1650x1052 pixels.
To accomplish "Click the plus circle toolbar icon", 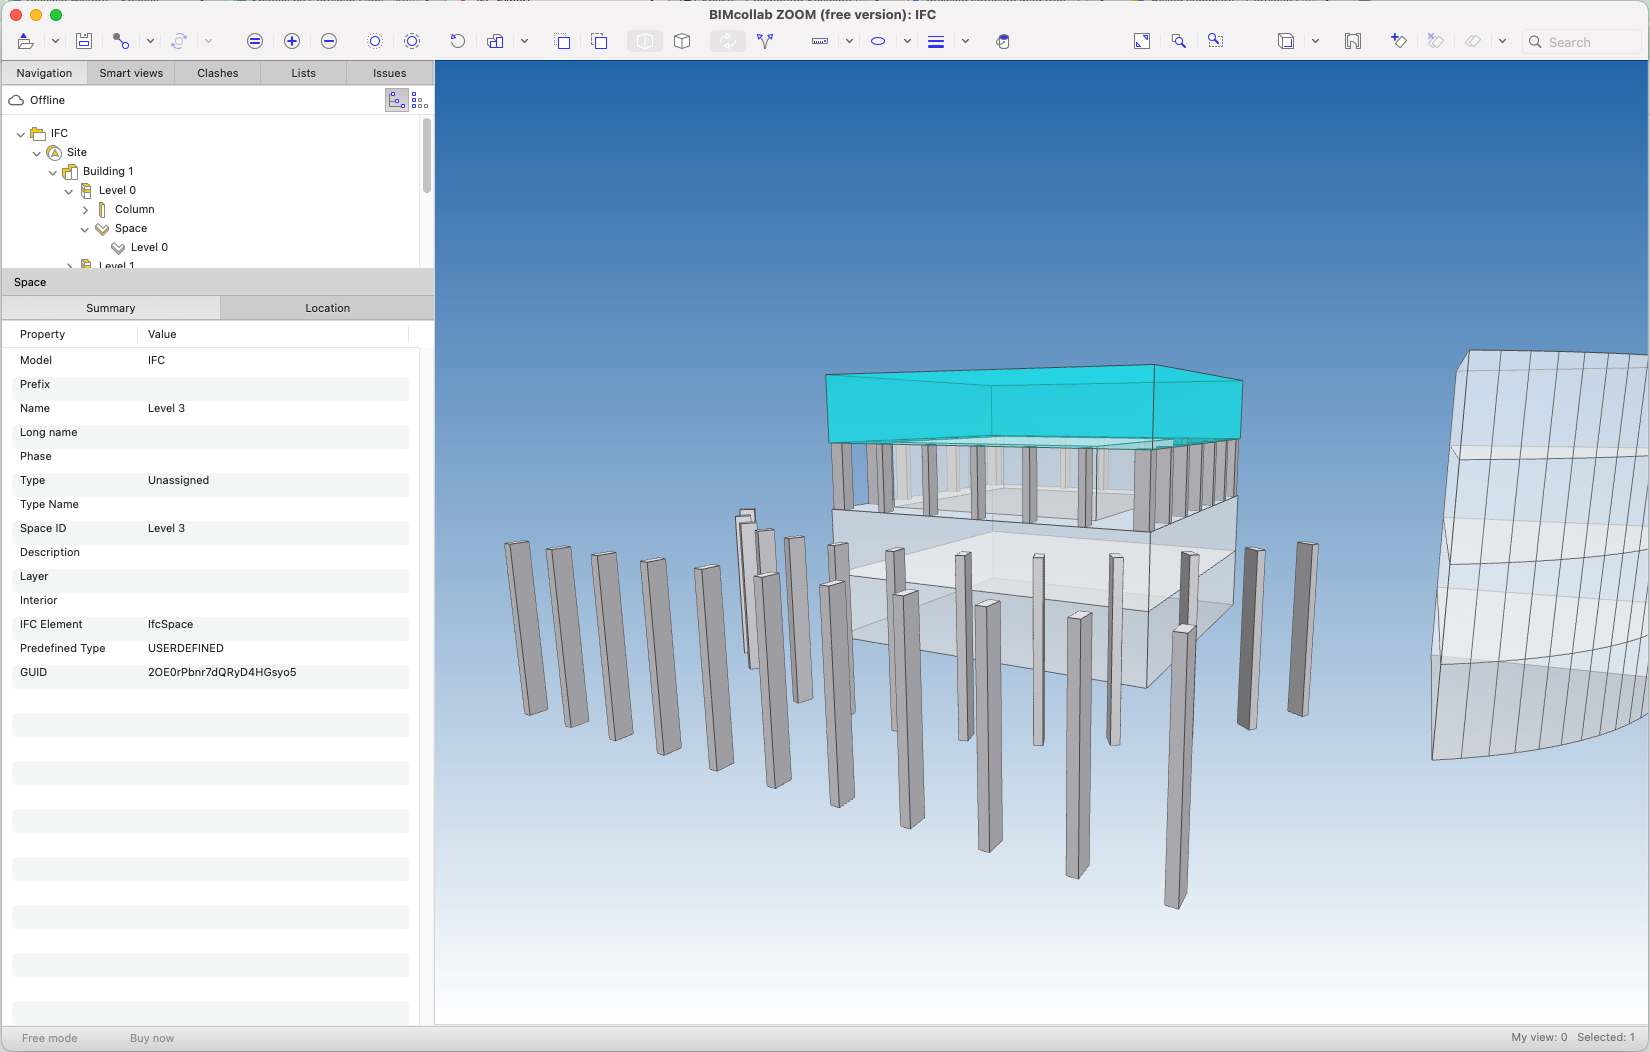I will [292, 41].
